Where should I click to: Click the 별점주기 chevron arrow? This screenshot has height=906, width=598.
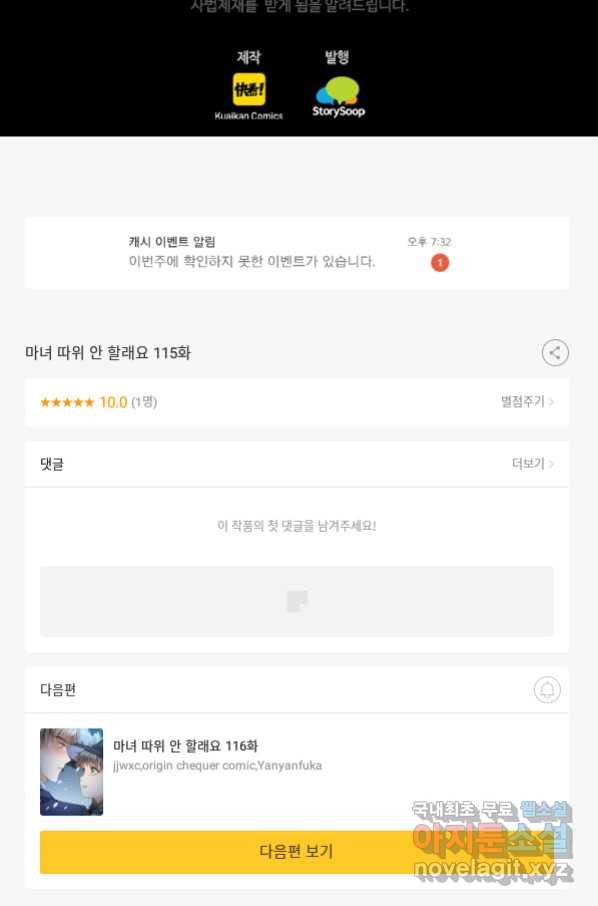coord(551,402)
